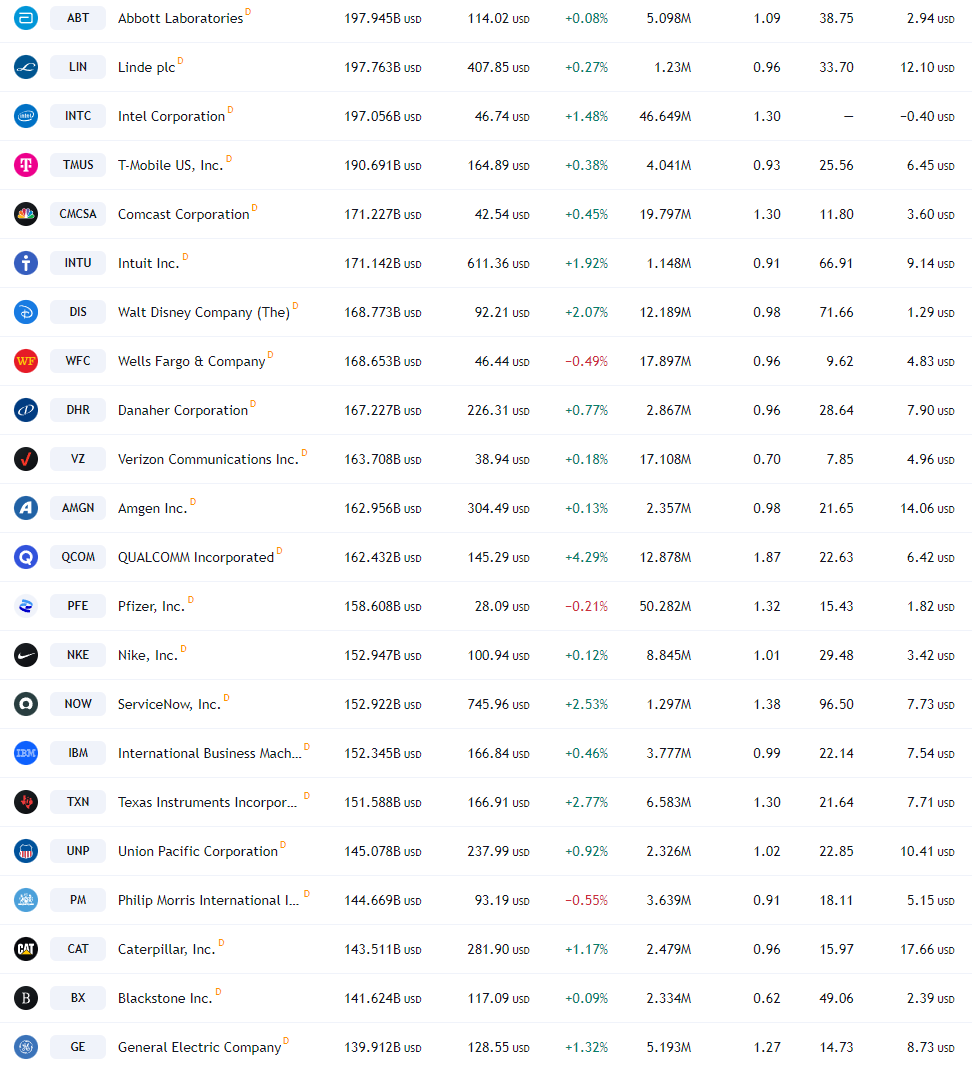
Task: Click the Philip Morris logo icon
Action: tap(26, 900)
